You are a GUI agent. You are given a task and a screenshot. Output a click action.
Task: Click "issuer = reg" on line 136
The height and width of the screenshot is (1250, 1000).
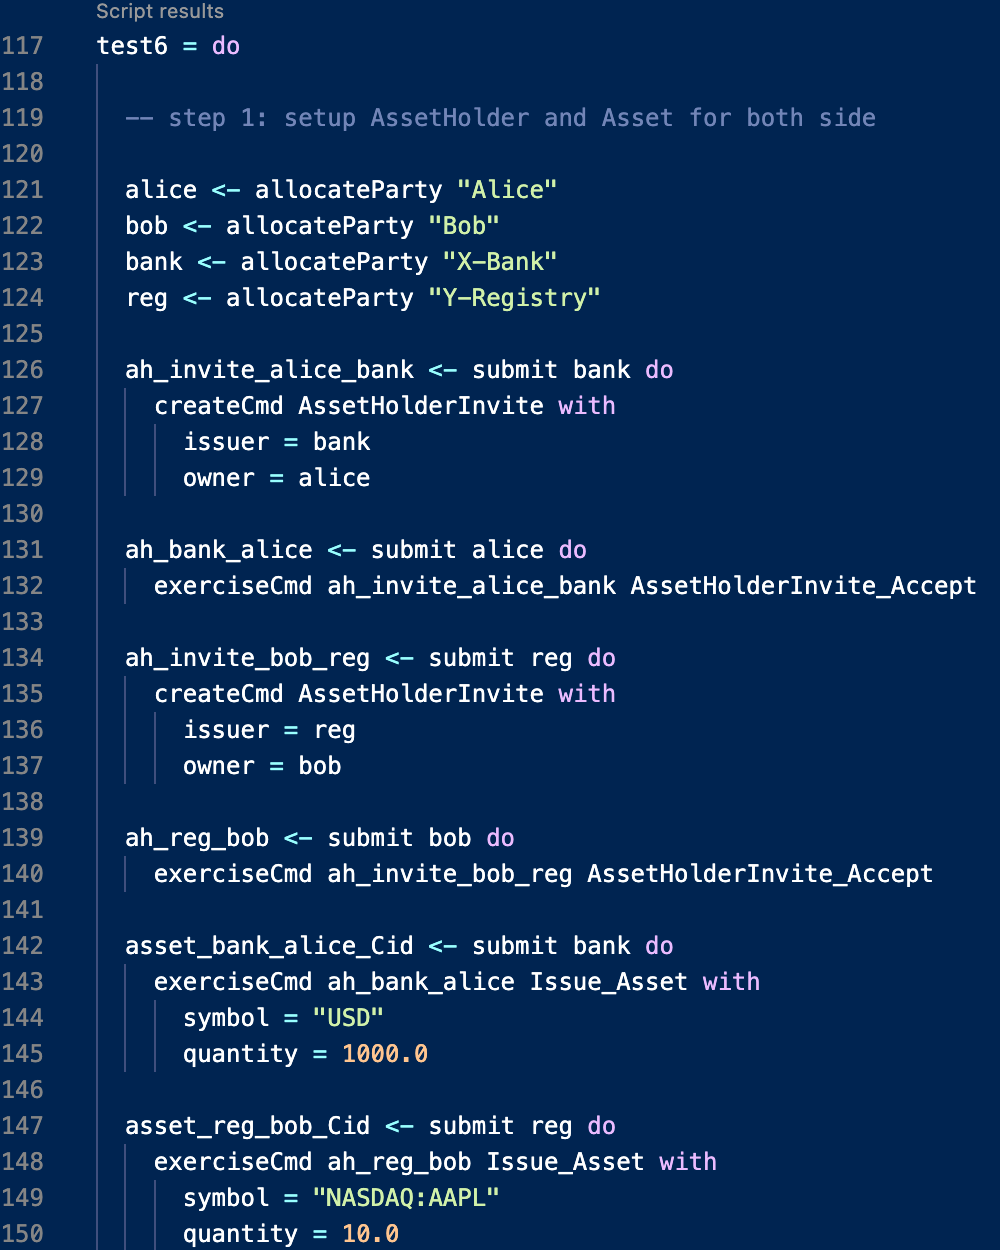click(269, 730)
